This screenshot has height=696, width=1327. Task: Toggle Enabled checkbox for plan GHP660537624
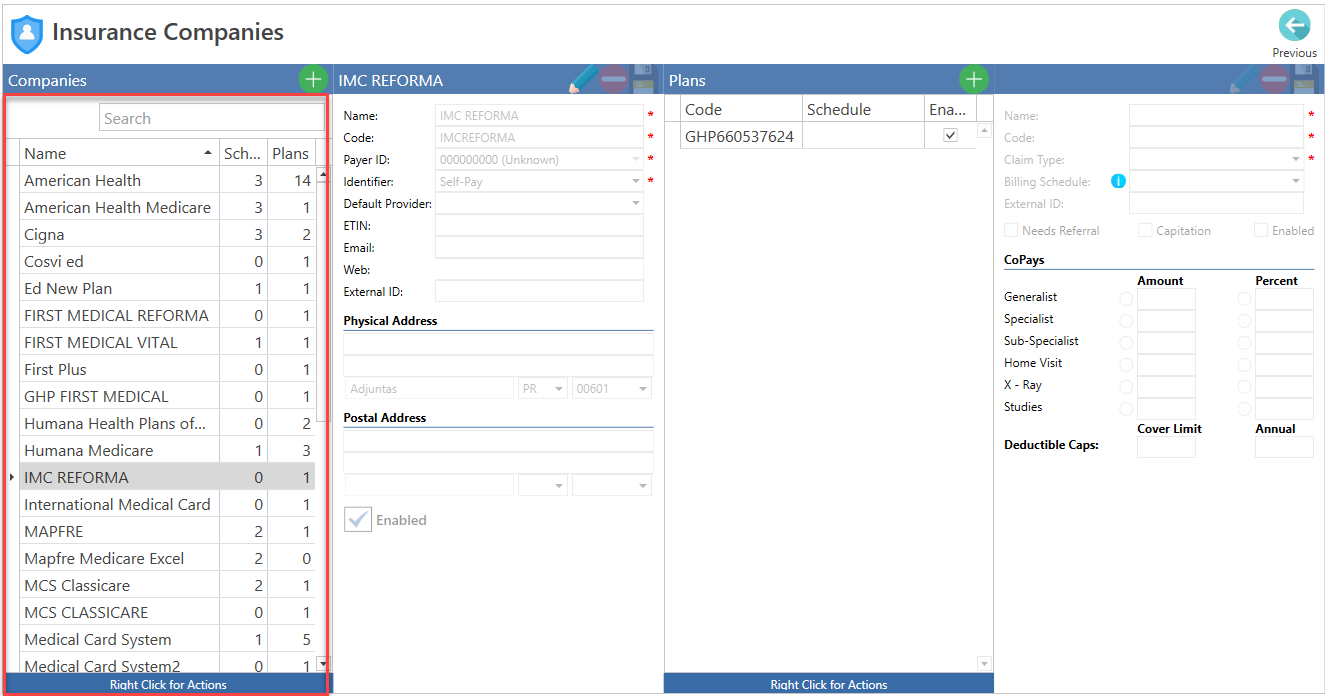click(950, 135)
